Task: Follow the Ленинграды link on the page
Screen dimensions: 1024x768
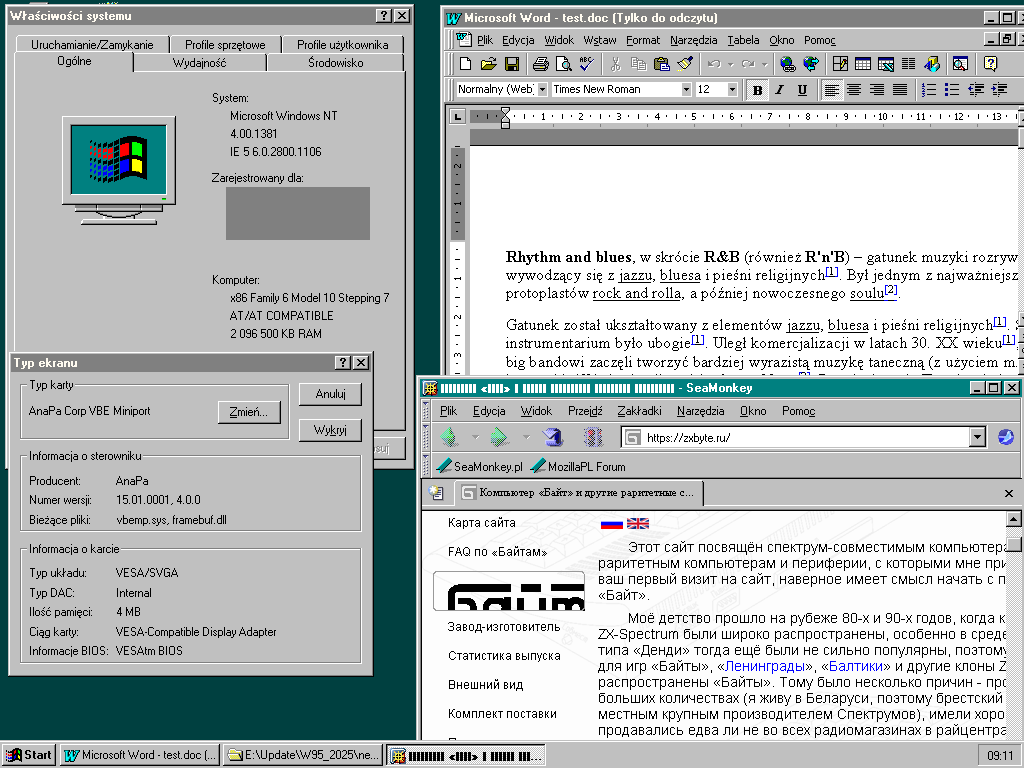Action: (x=765, y=666)
